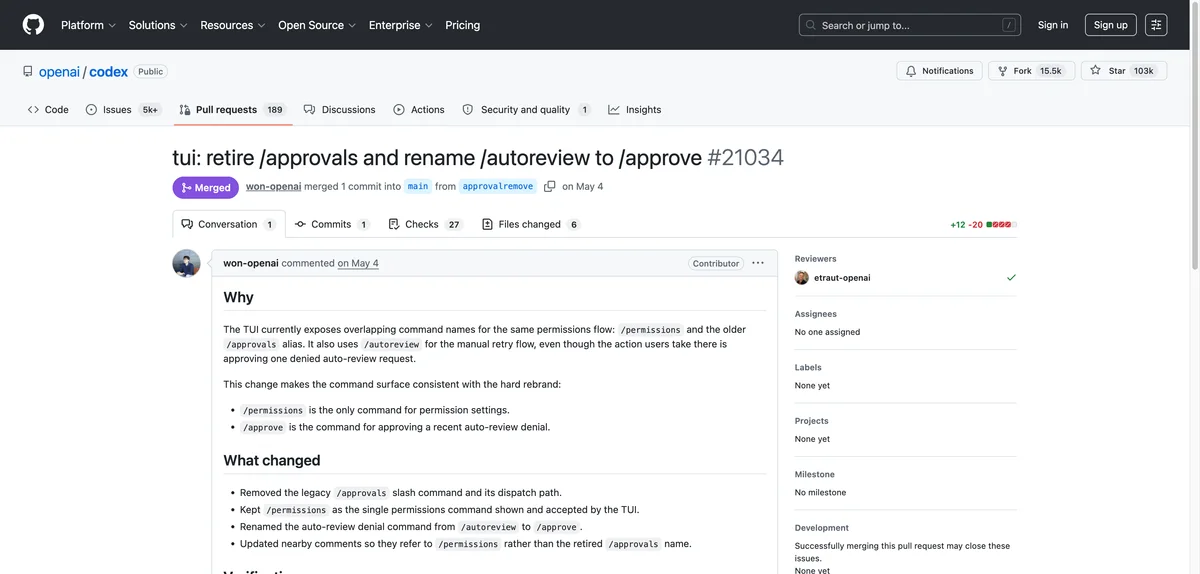Switch to the Conversation tab
Screen dimensions: 1200x574
tap(229, 224)
